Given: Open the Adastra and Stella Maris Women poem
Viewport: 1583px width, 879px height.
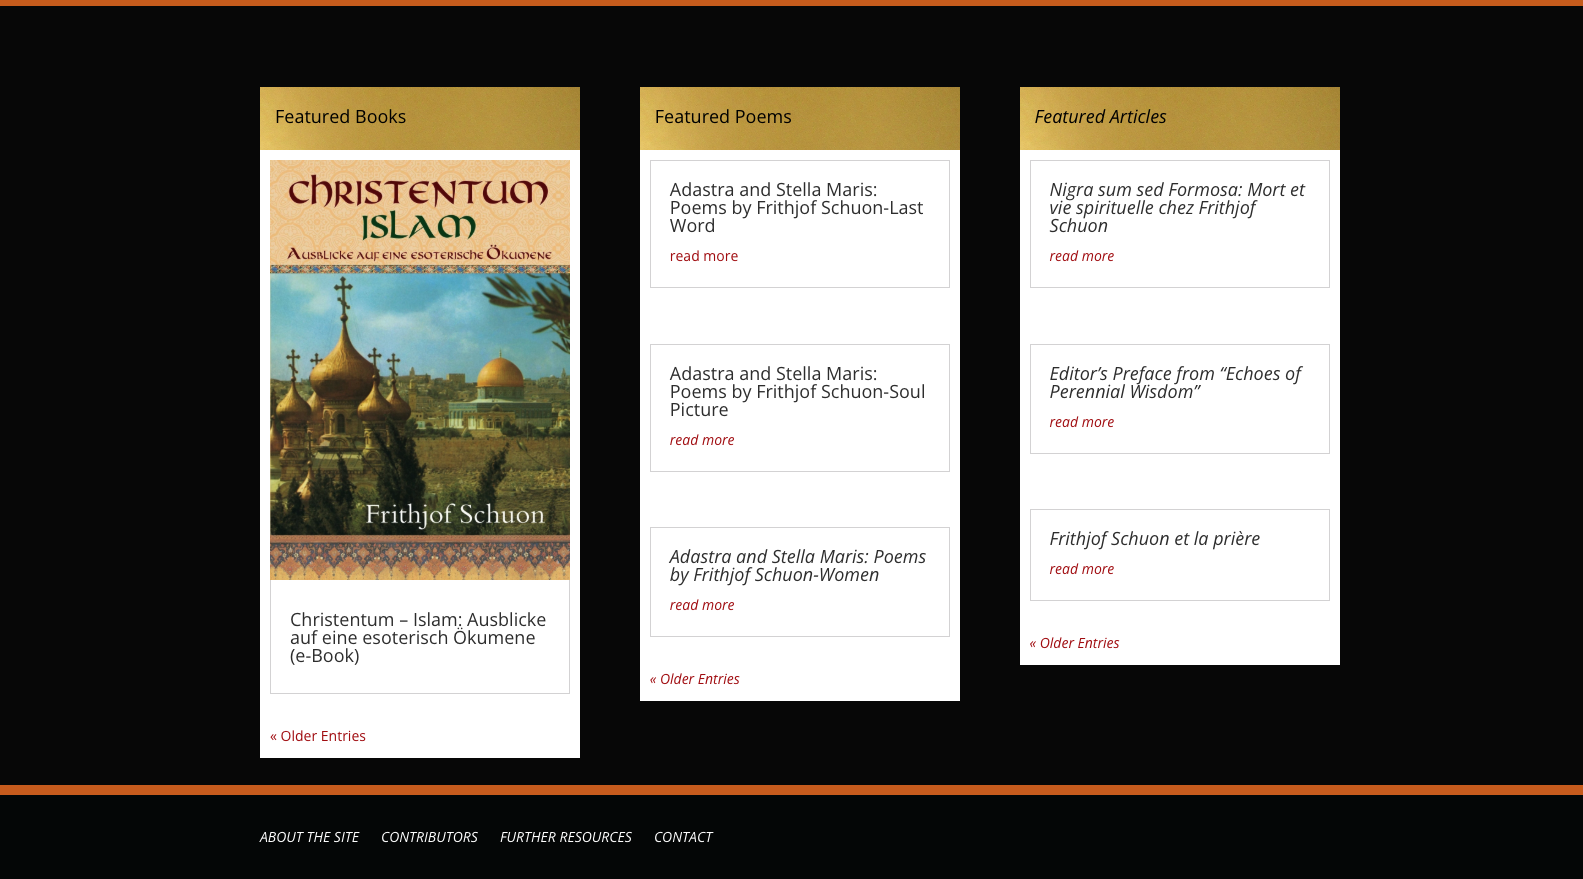Looking at the screenshot, I should [798, 566].
